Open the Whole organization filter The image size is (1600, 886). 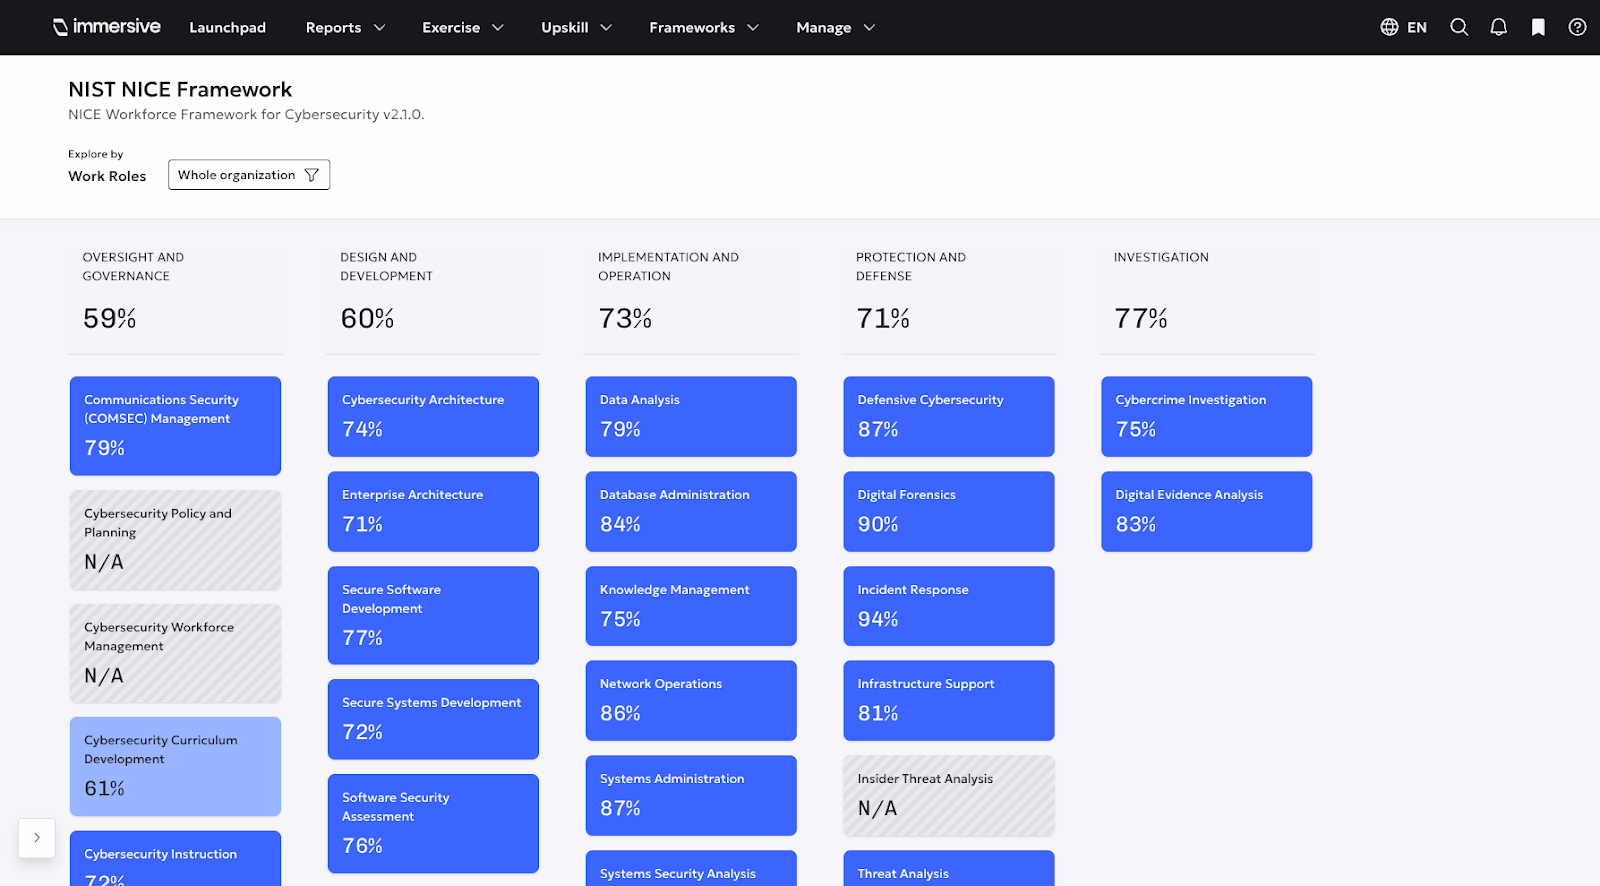click(x=249, y=175)
